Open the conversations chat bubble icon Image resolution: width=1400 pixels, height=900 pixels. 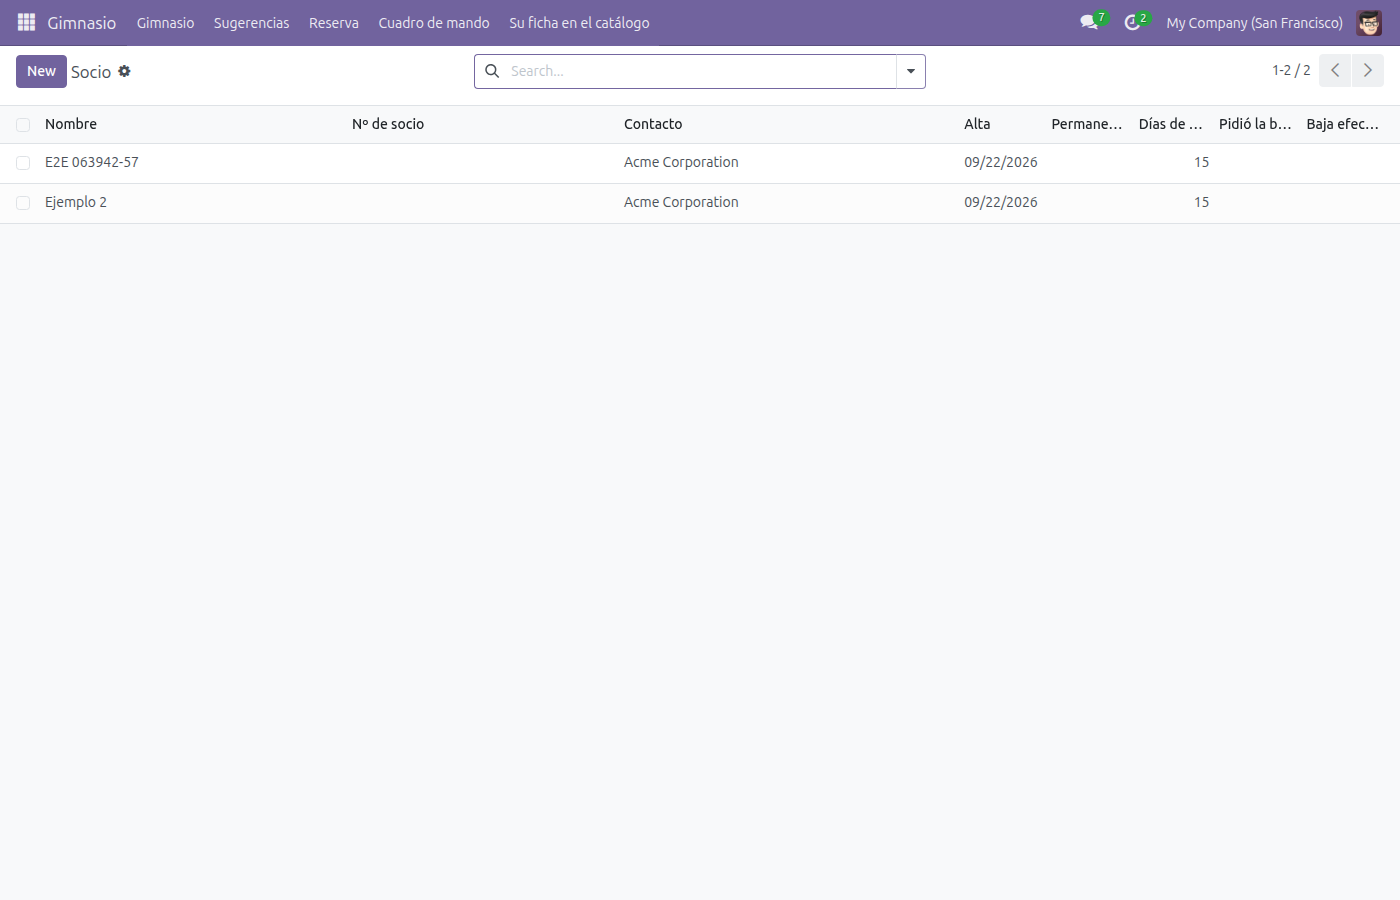[1089, 22]
